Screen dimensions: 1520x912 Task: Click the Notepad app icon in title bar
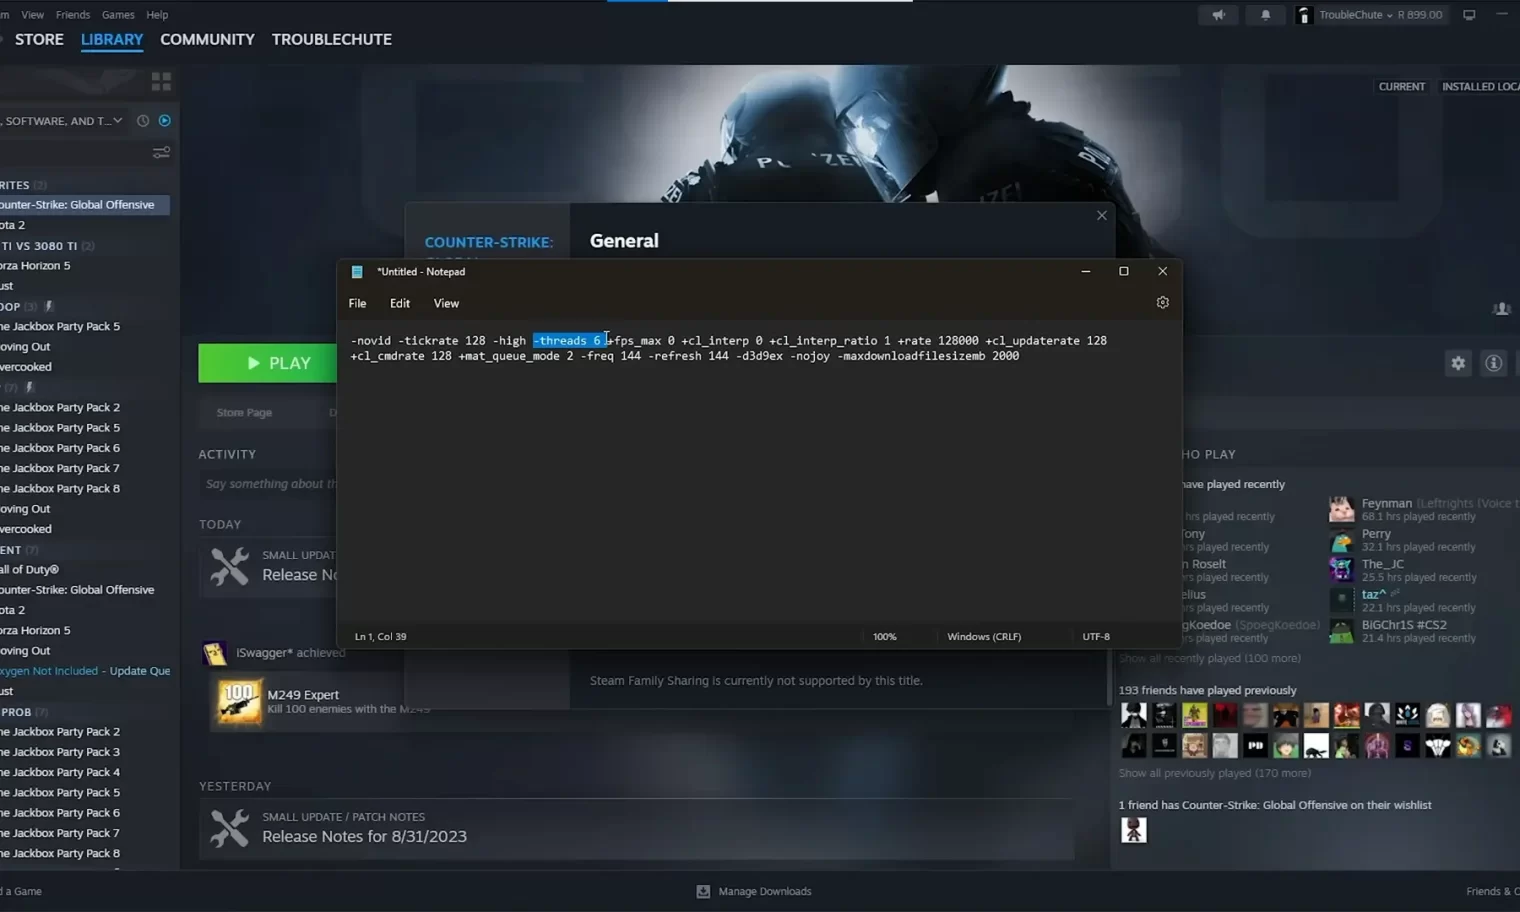click(x=357, y=271)
